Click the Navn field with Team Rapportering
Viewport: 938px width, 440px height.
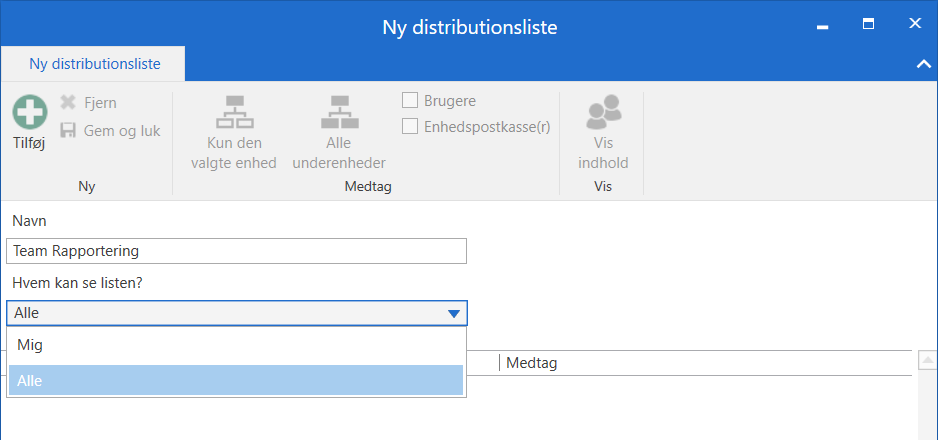[x=236, y=251]
